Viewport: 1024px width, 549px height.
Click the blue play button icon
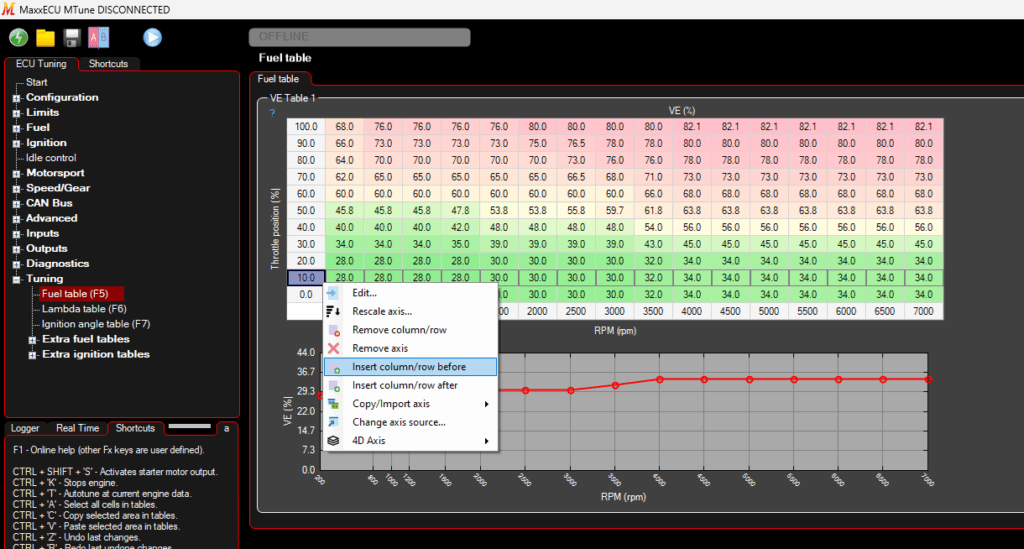click(x=152, y=38)
